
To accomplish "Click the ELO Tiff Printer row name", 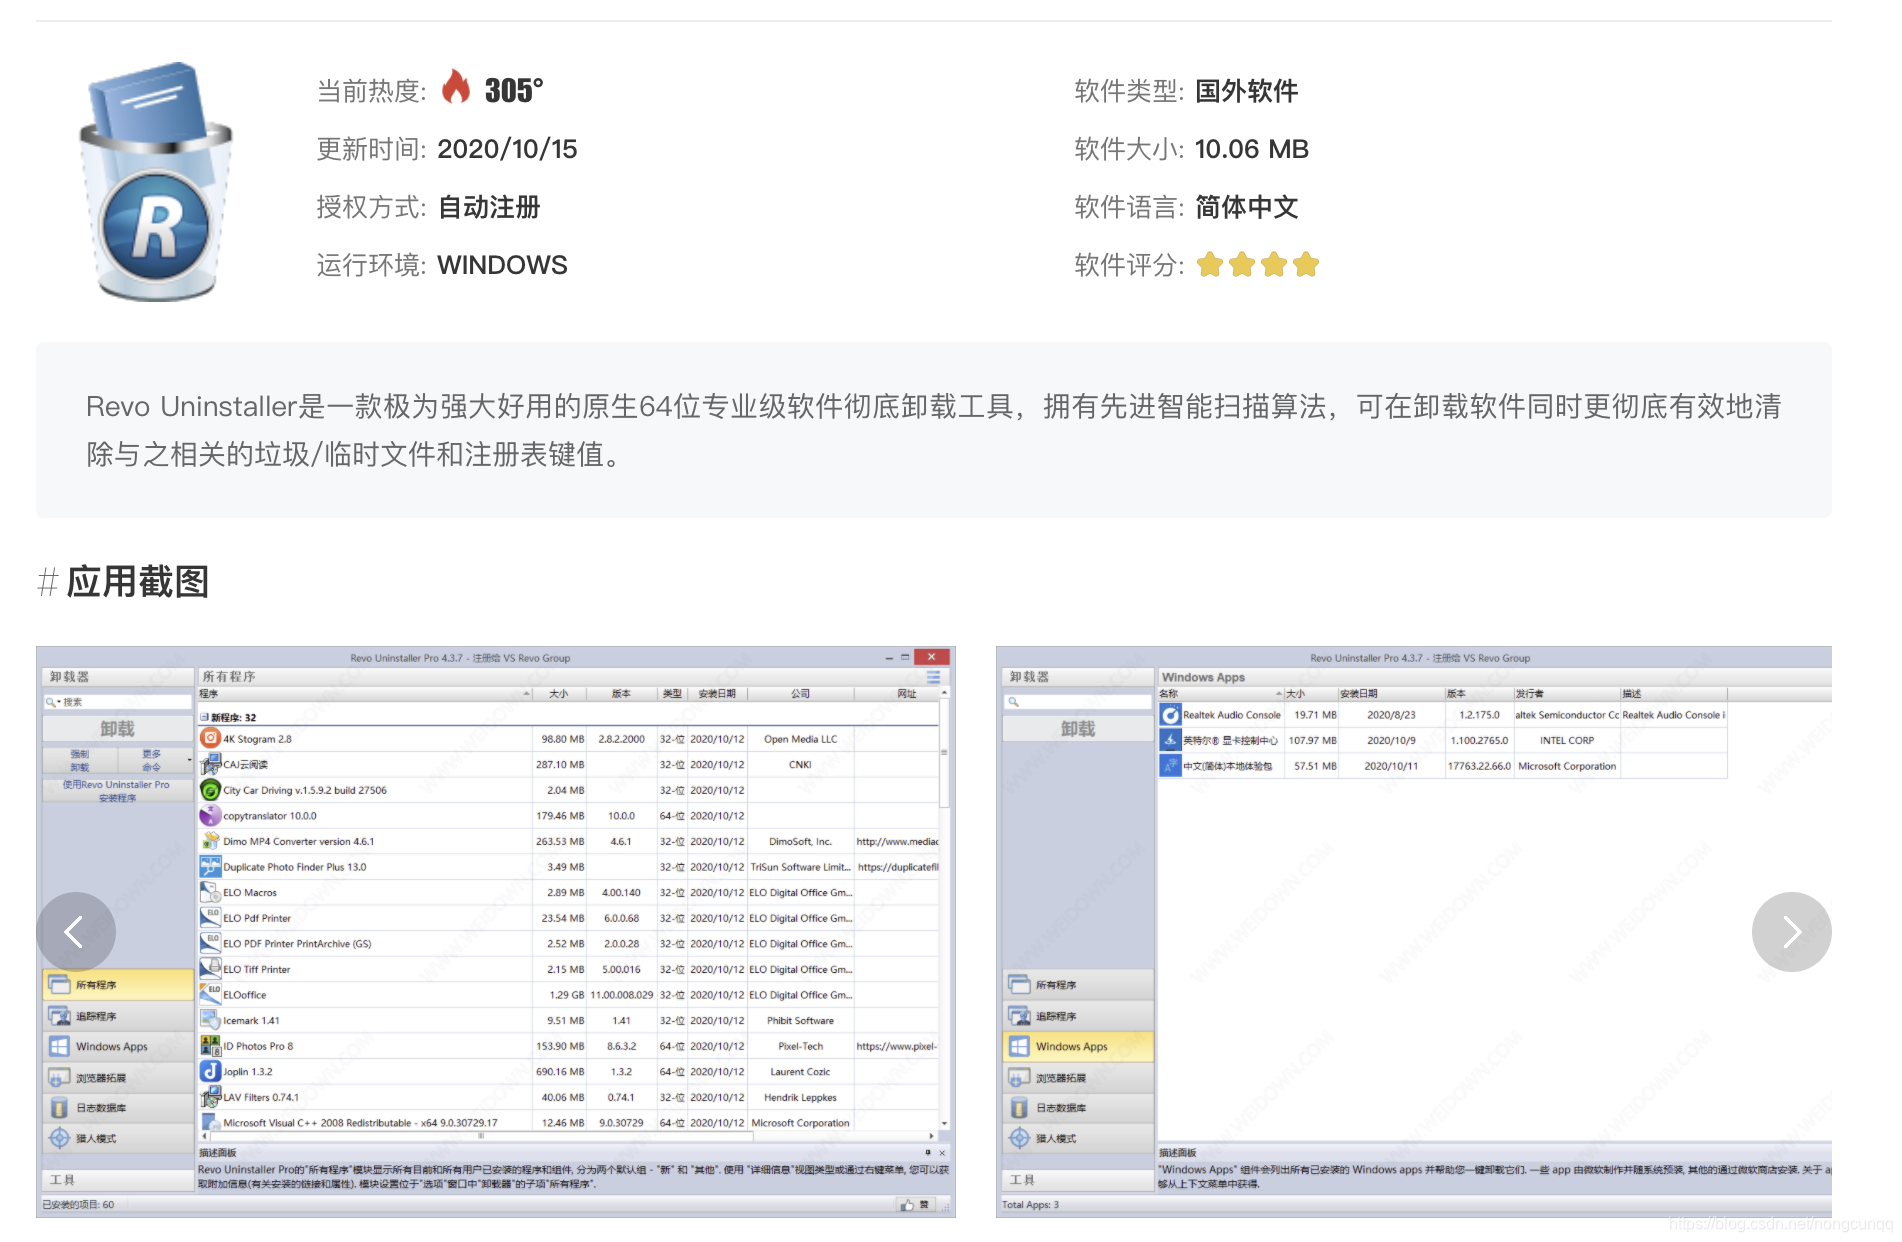I will 257,969.
